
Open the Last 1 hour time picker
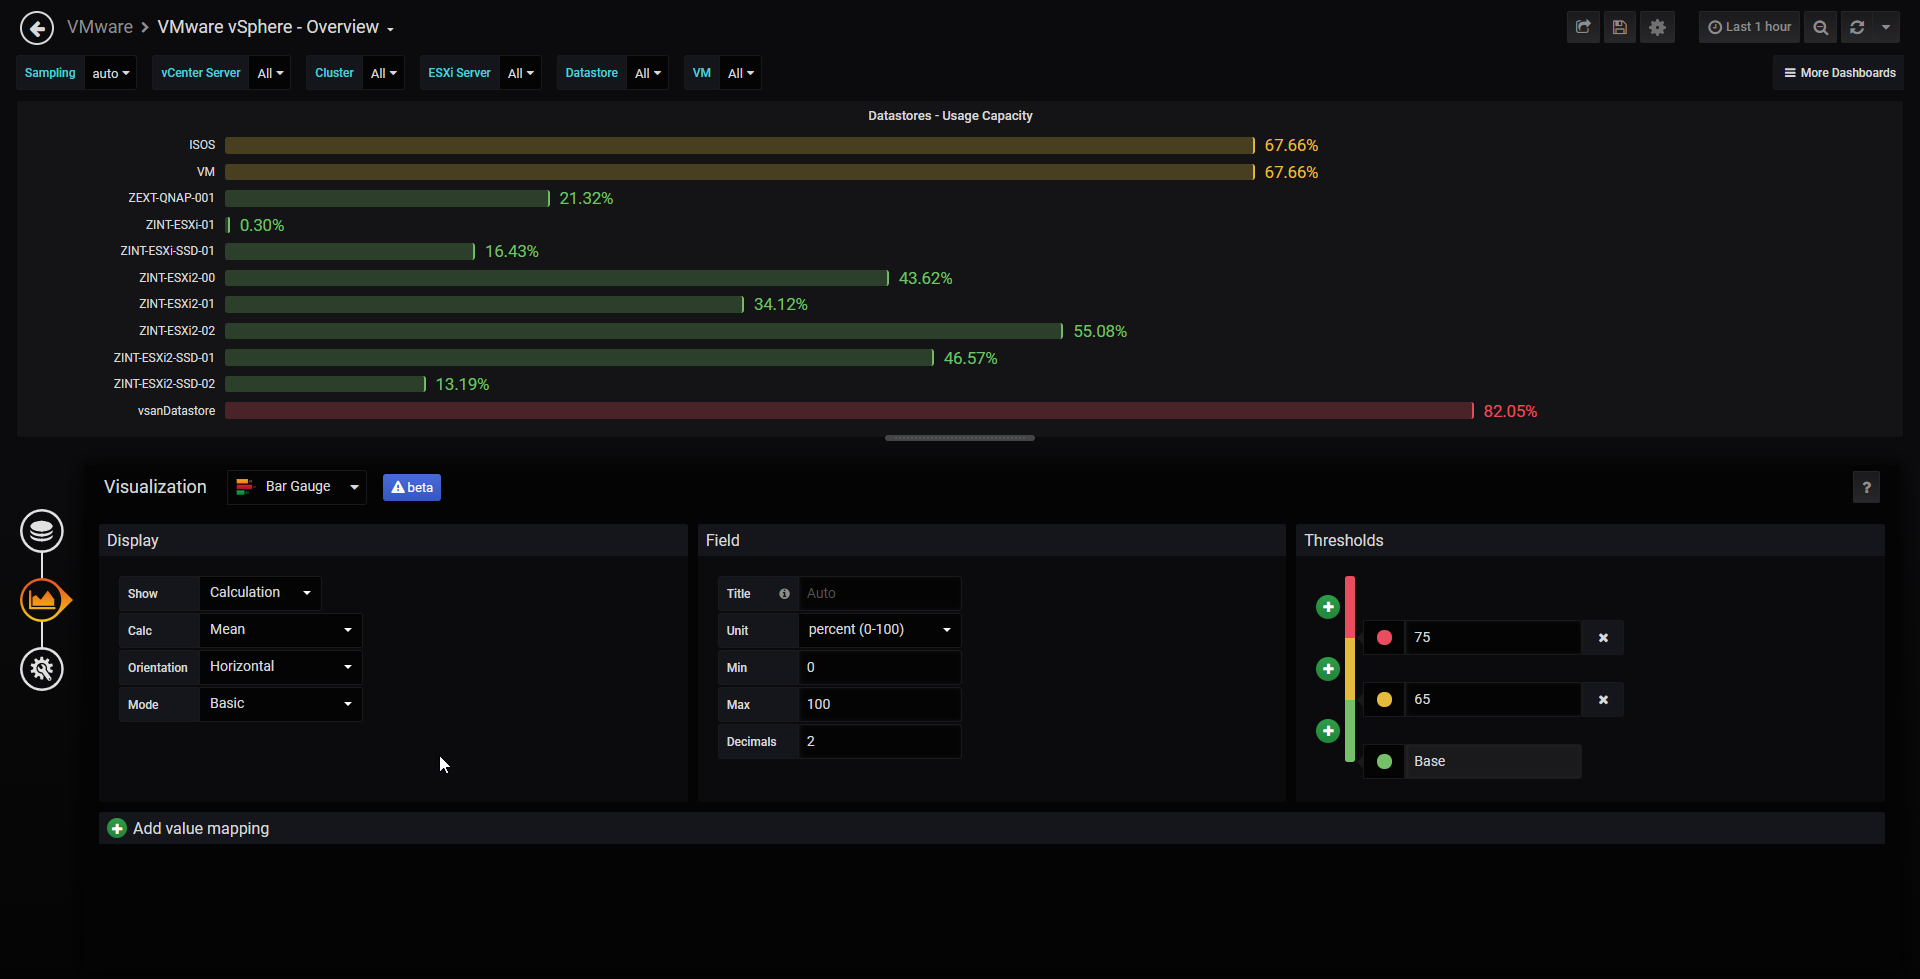pos(1749,28)
